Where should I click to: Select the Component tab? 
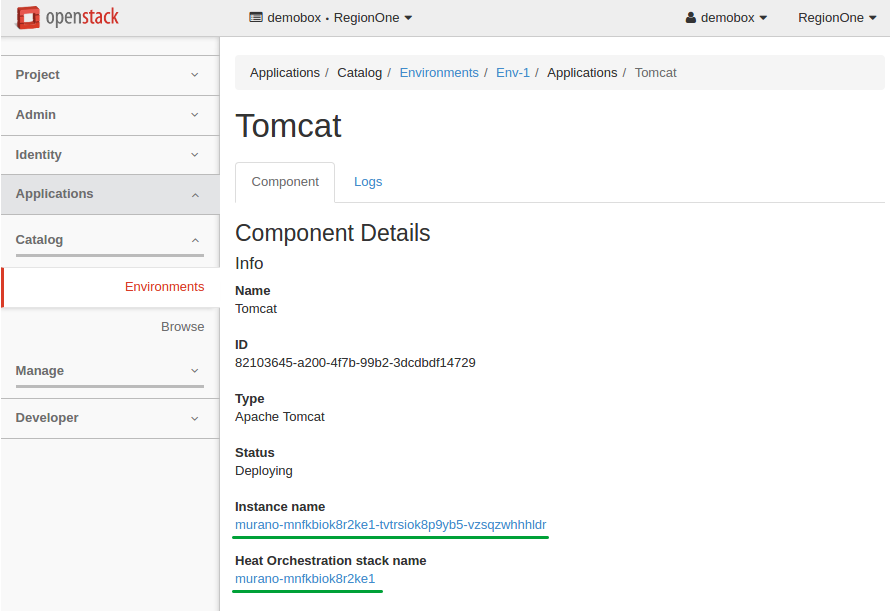point(285,182)
